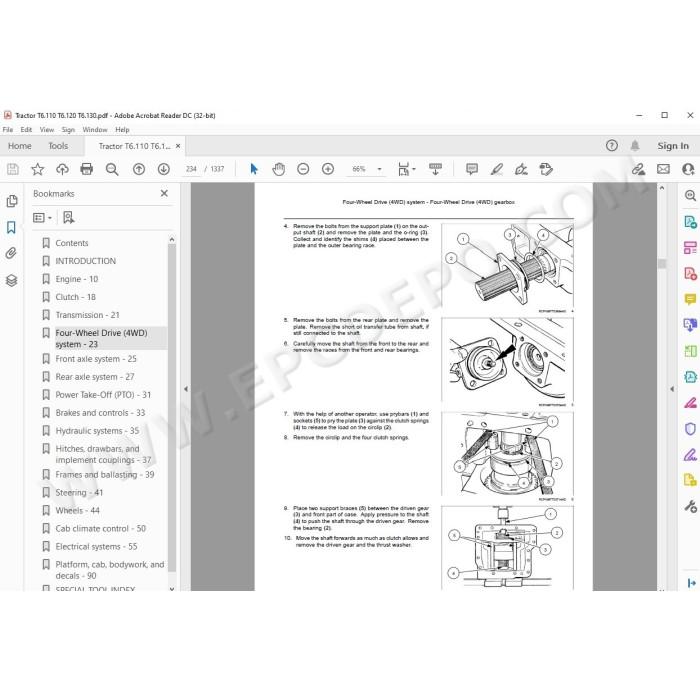Viewport: 700px width, 700px height.
Task: Open the Layers panel icon
Action: pyautogui.click(x=11, y=280)
